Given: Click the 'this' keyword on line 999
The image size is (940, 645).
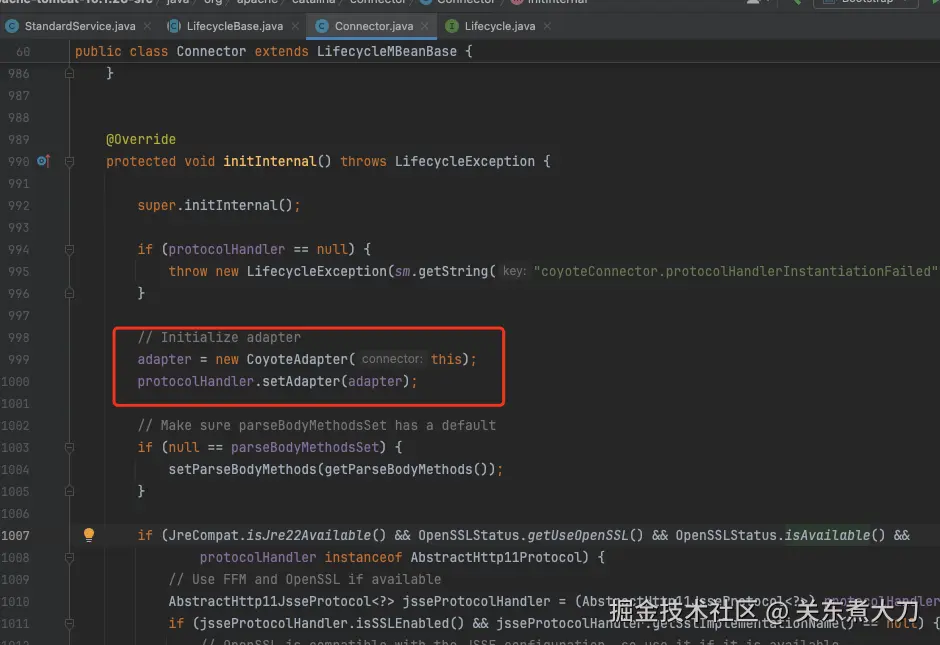Looking at the screenshot, I should (446, 359).
